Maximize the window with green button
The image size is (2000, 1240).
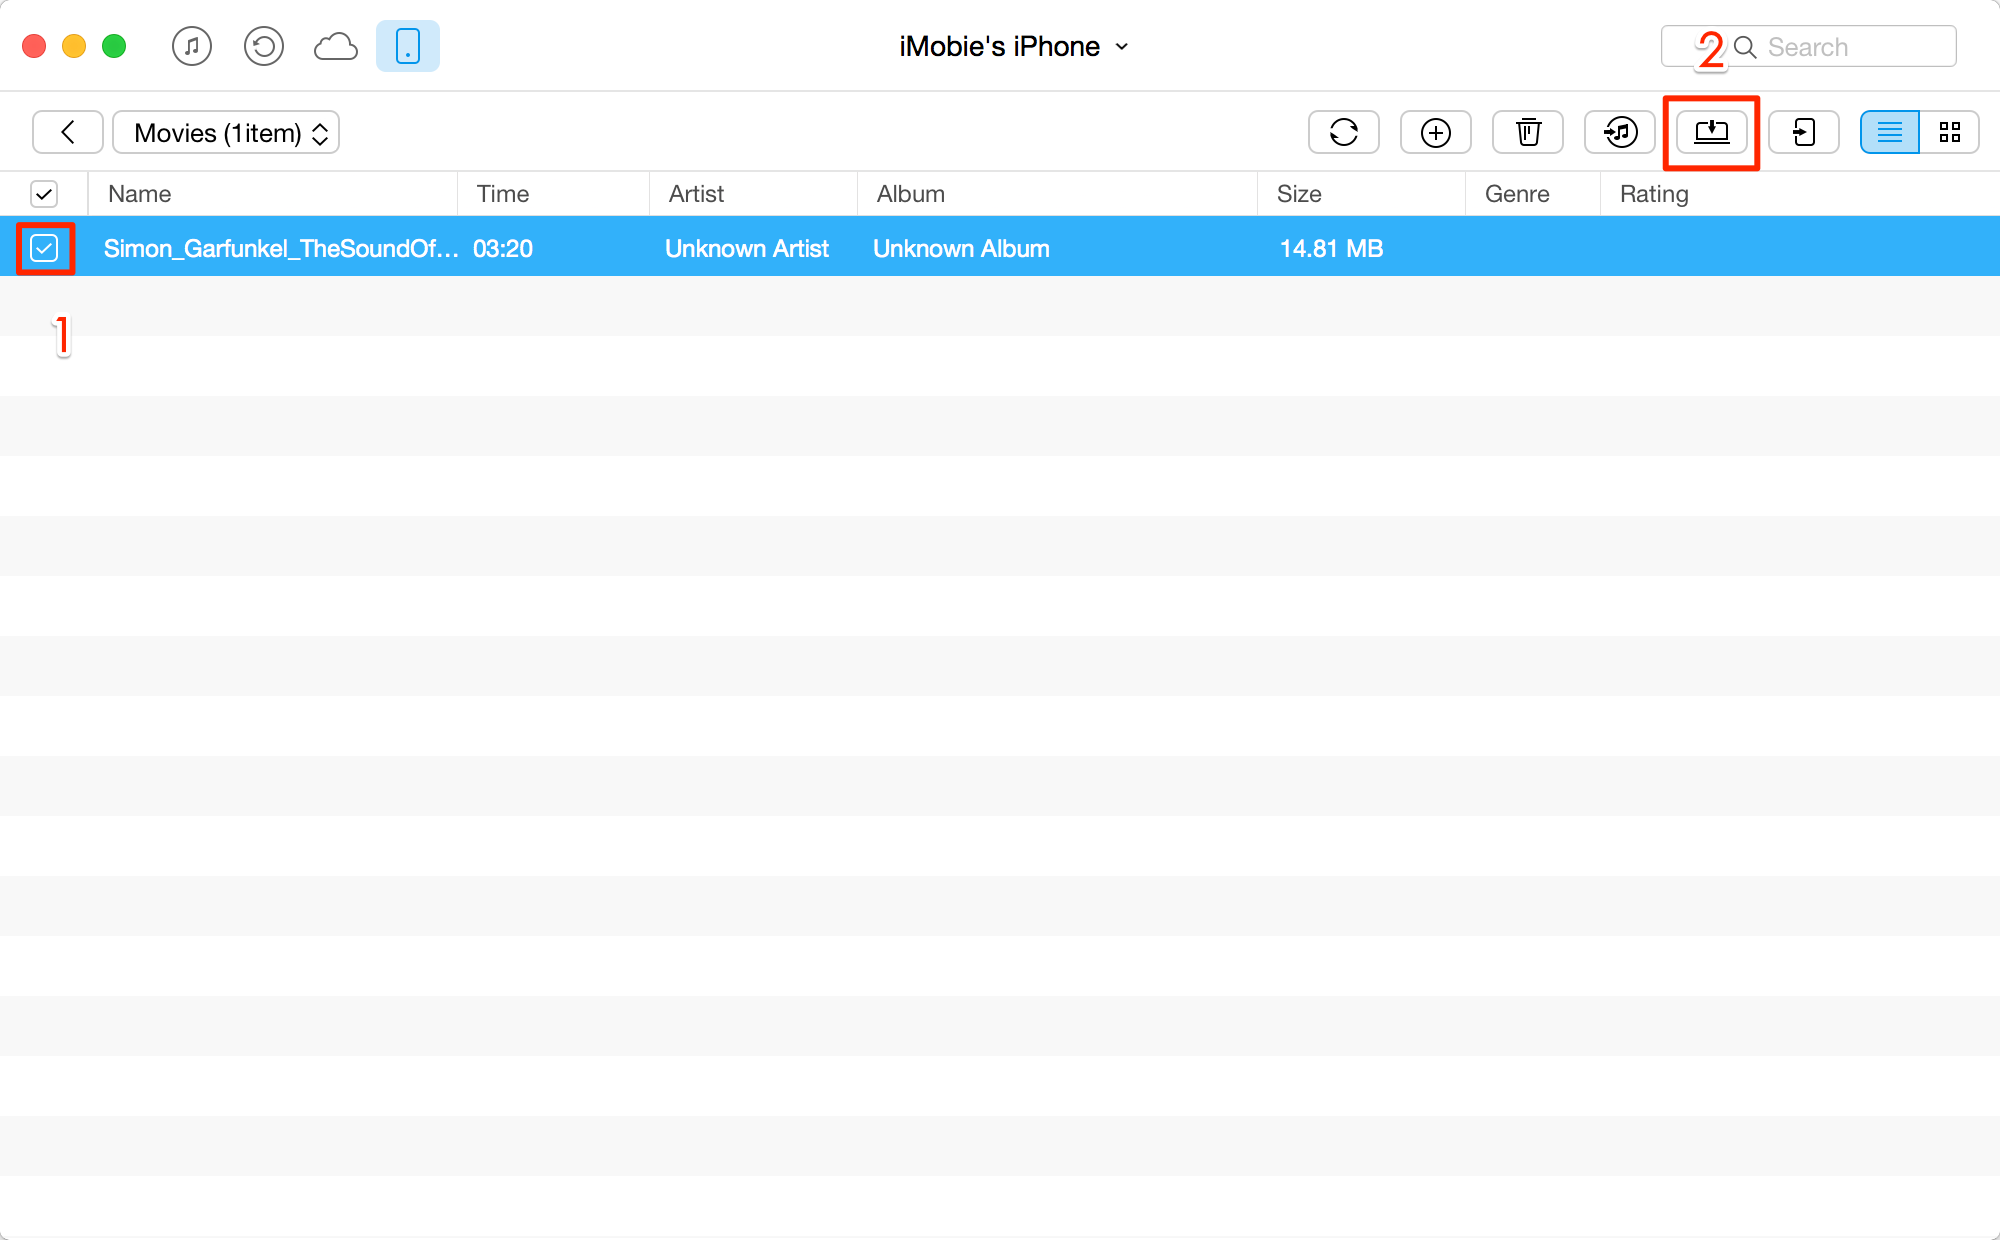[x=114, y=46]
